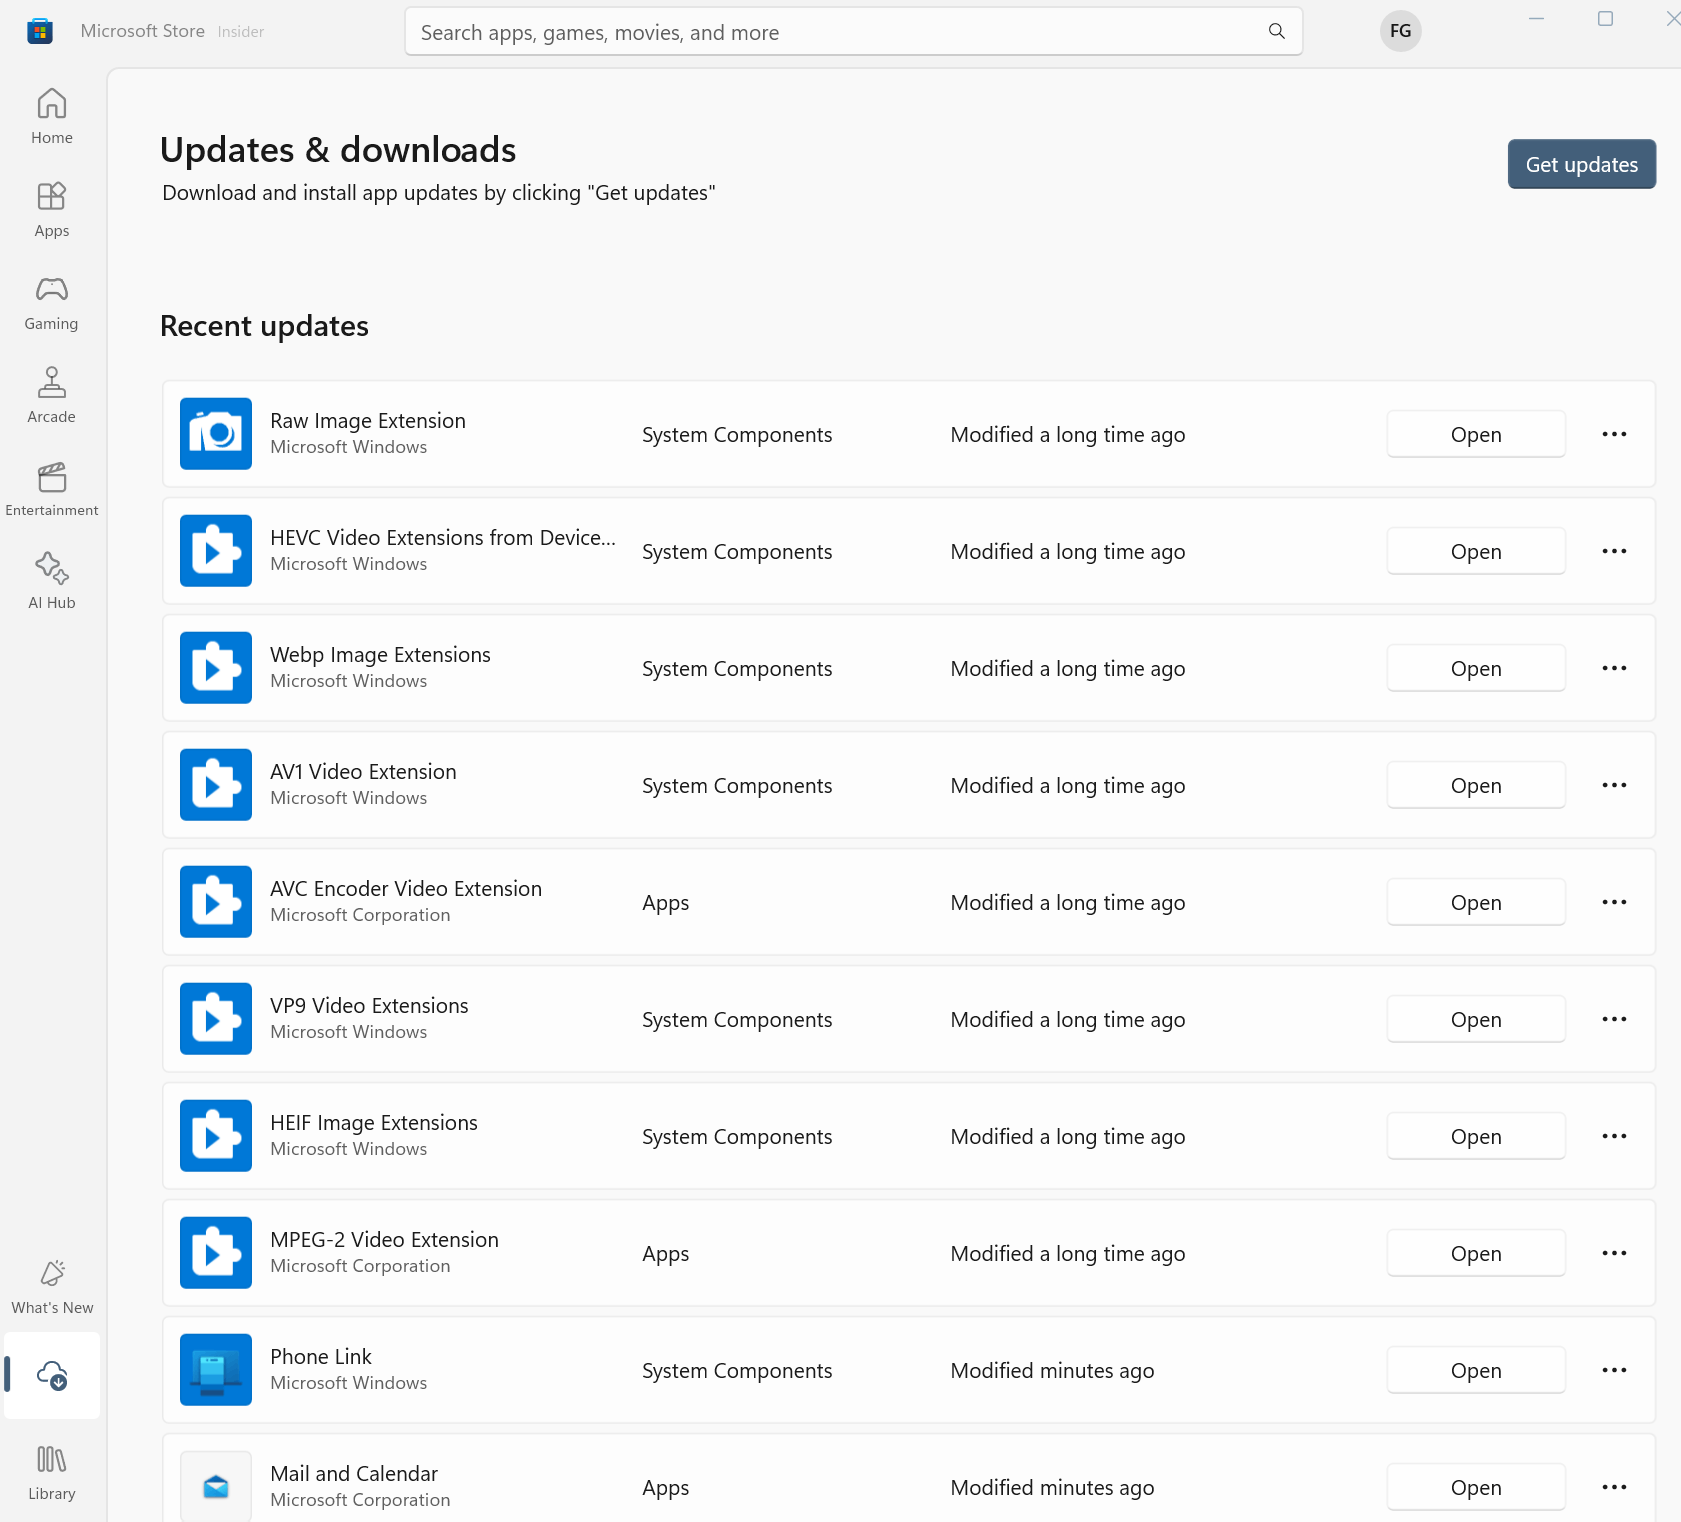Open the Mail and Calendar app
Viewport: 1681px width, 1522px height.
point(1475,1487)
